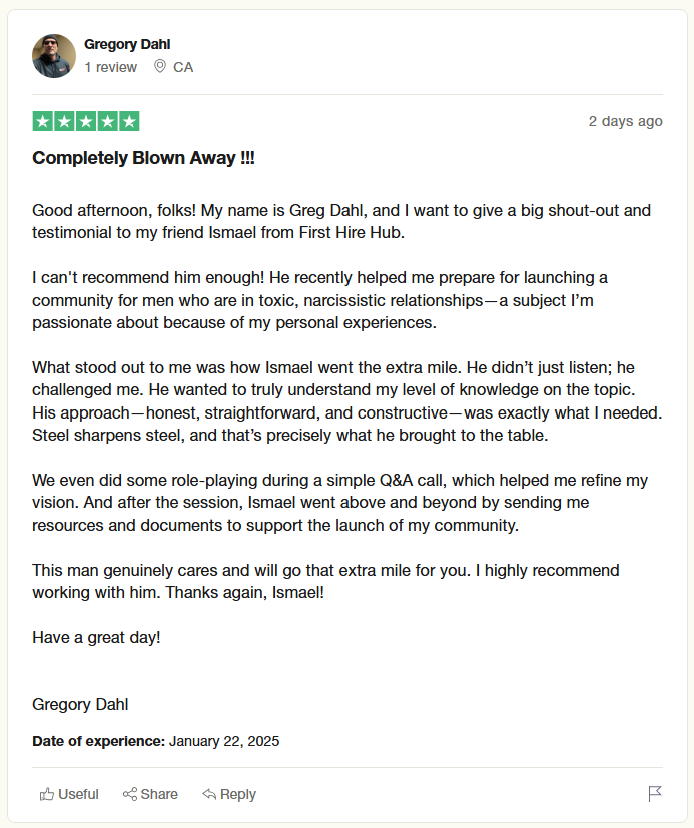The width and height of the screenshot is (694, 828).
Task: Click the third green rating star
Action: [86, 122]
